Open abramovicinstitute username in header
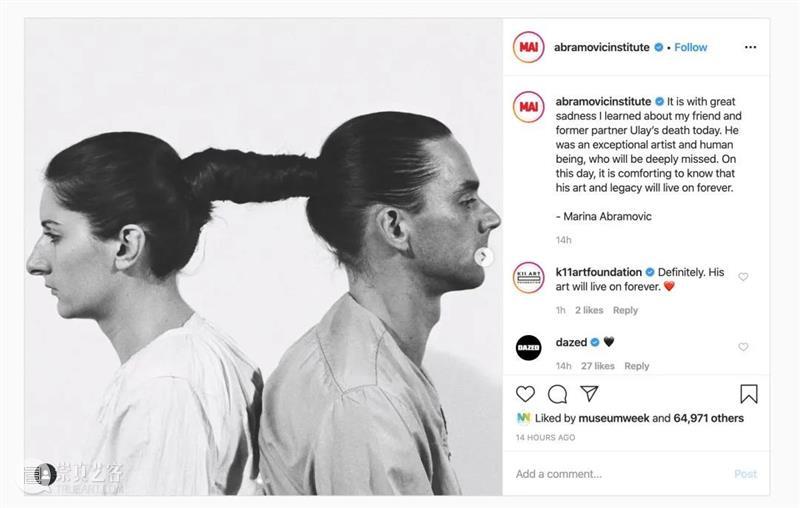Screen dimensions: 800x508 (x=602, y=47)
